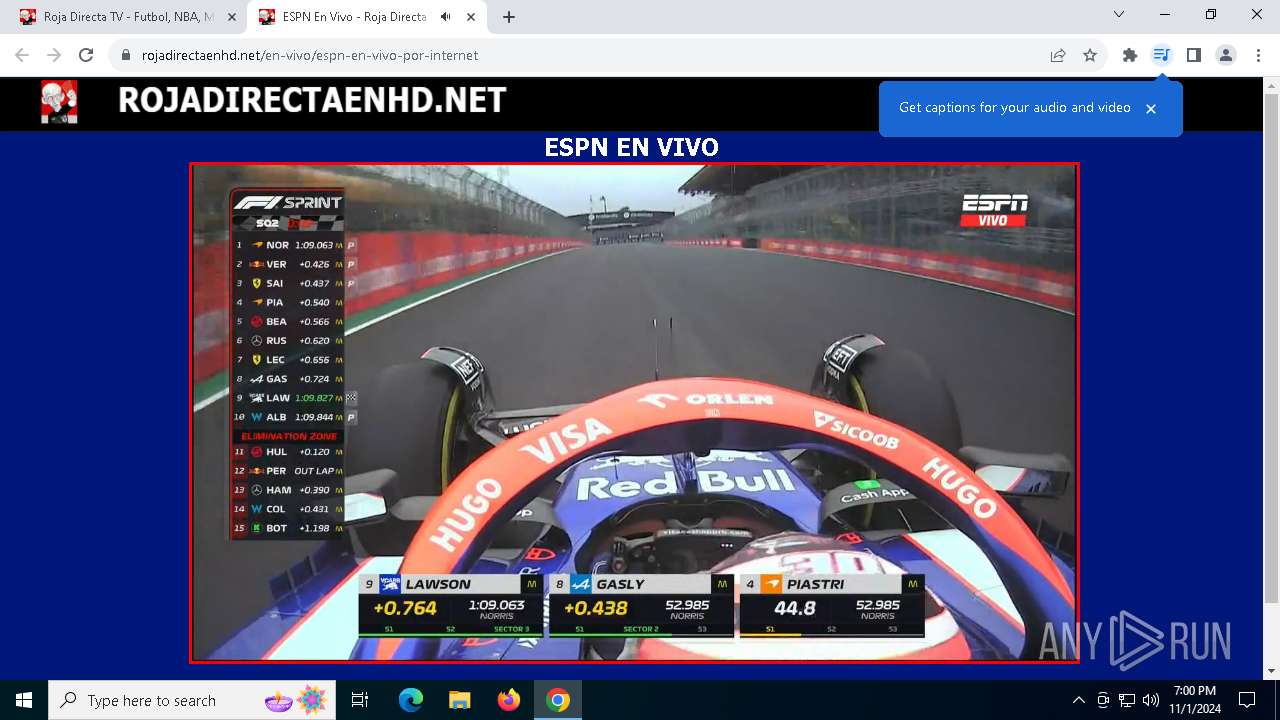Toggle the browser side panel icon

pyautogui.click(x=1193, y=56)
